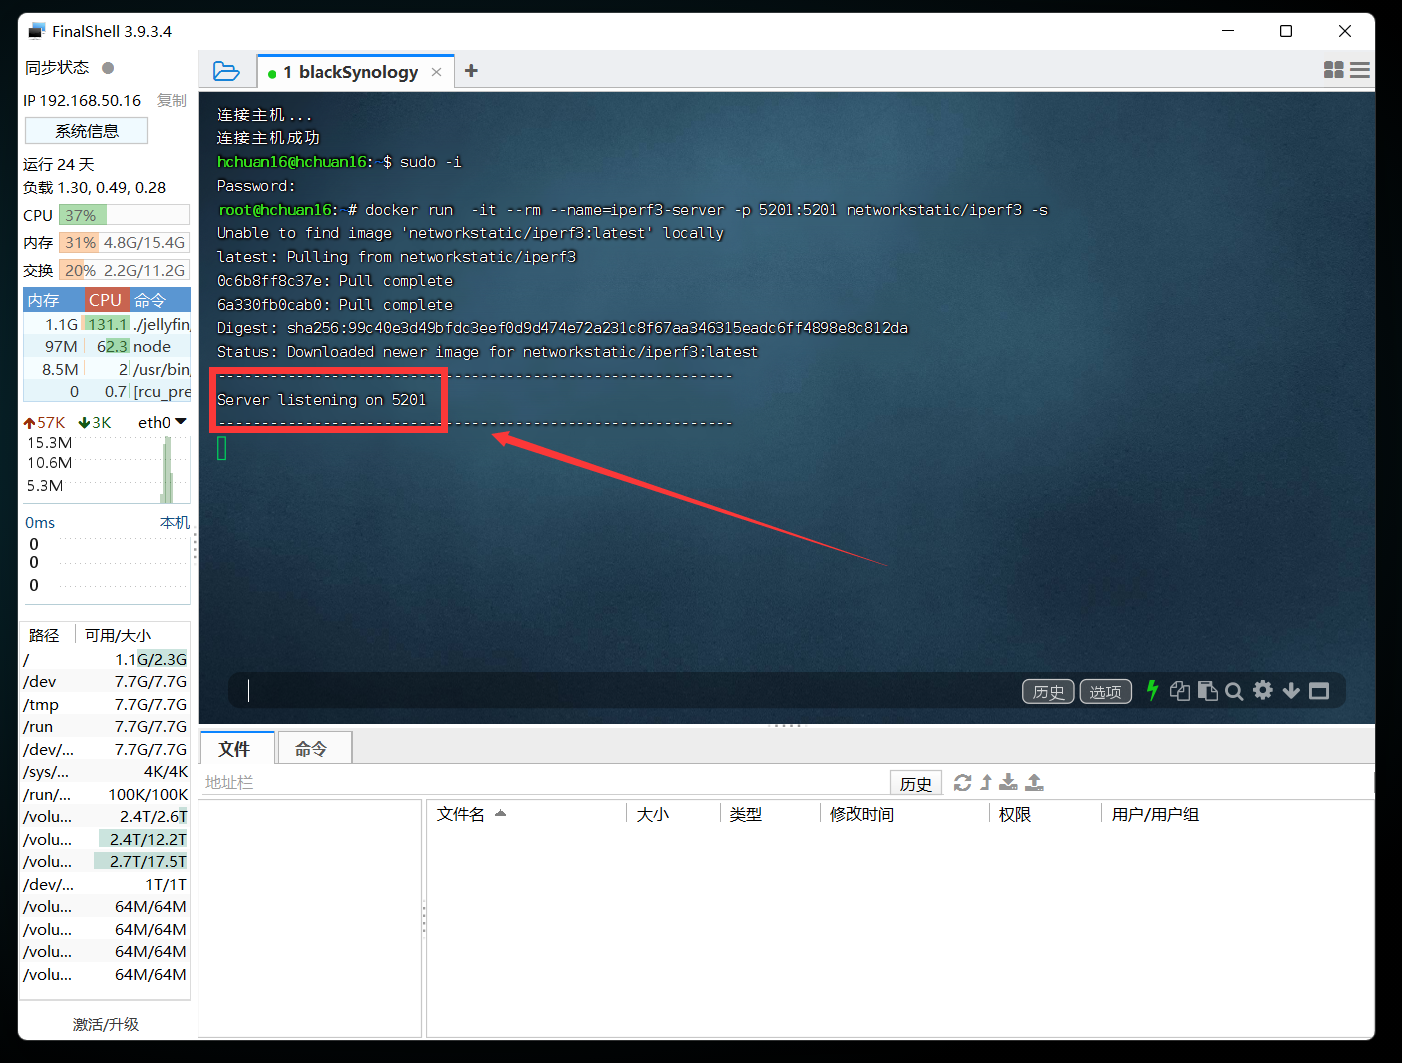
Task: Switch layout with the grid view icon
Action: [x=1333, y=70]
